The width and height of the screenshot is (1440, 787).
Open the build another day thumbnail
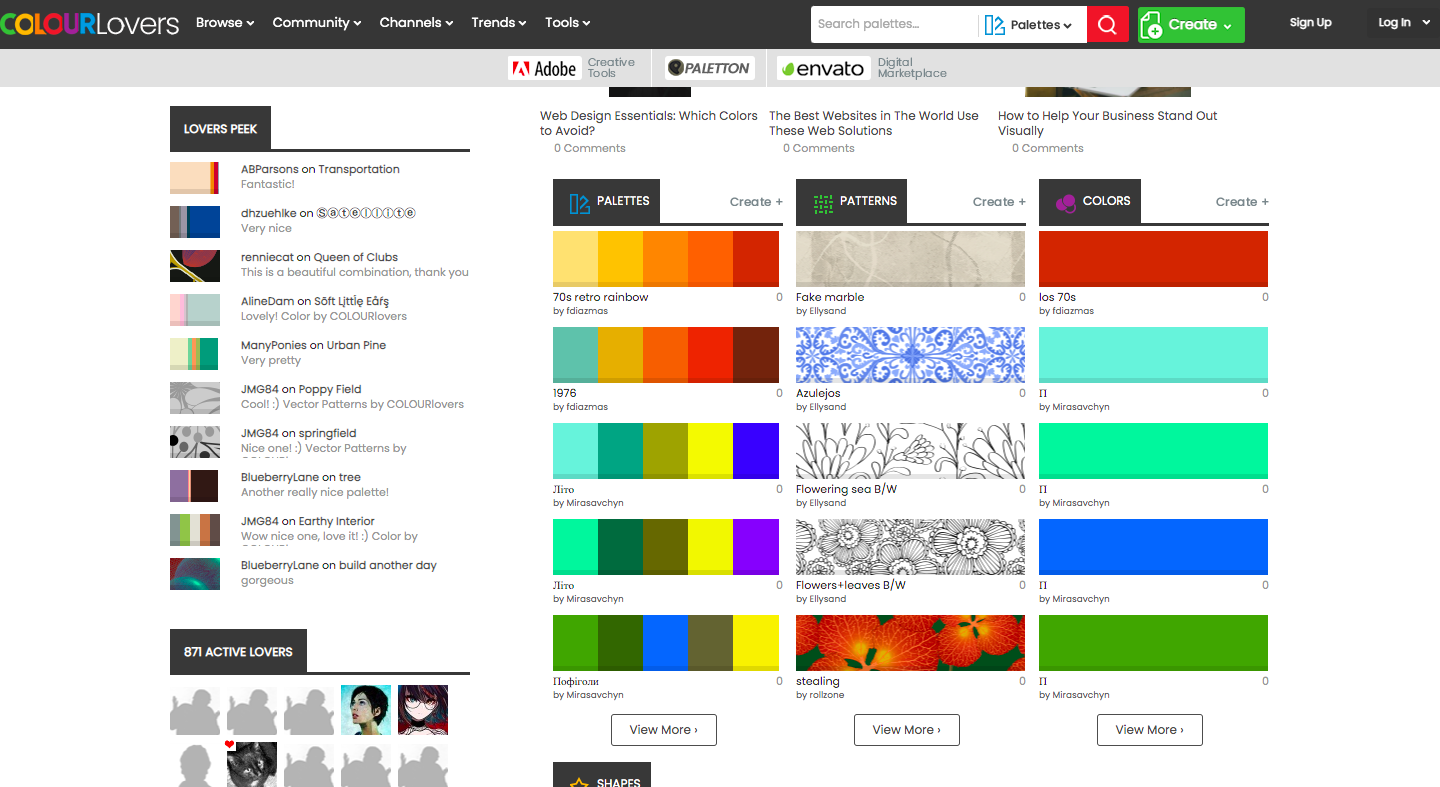pos(195,573)
